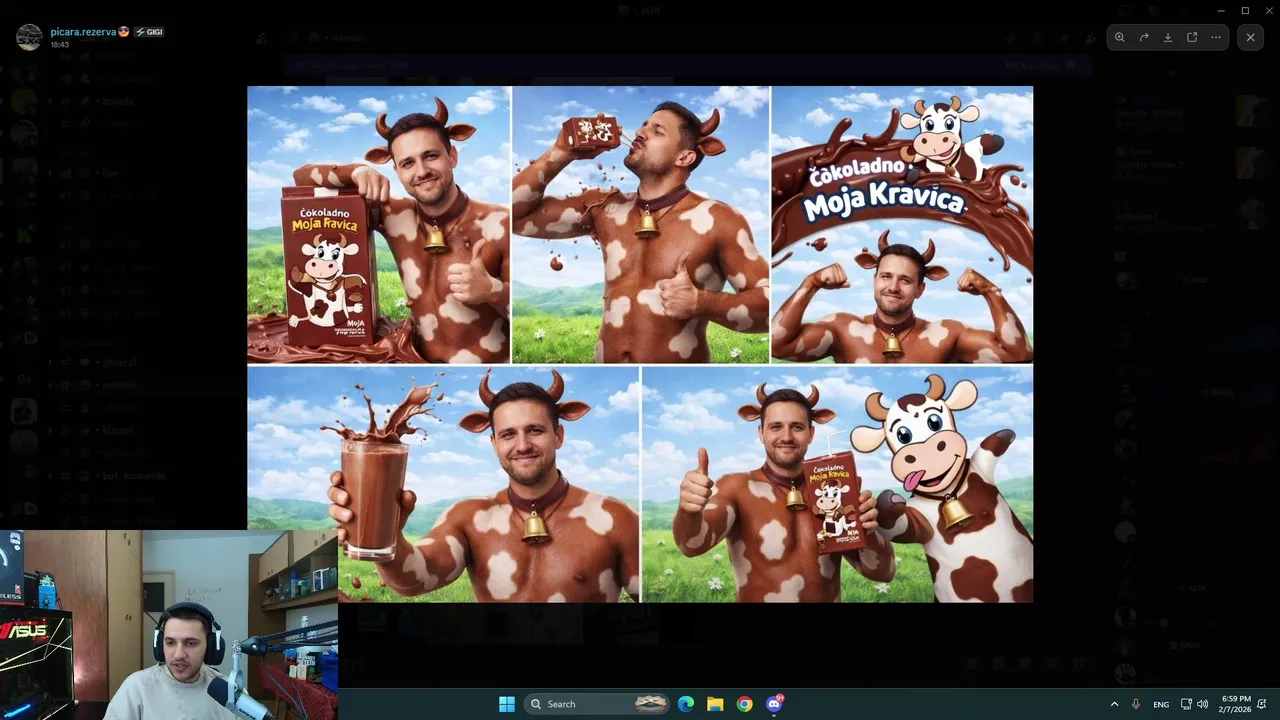Click the microphone tray icon
The width and height of the screenshot is (1280, 720).
pos(1136,704)
